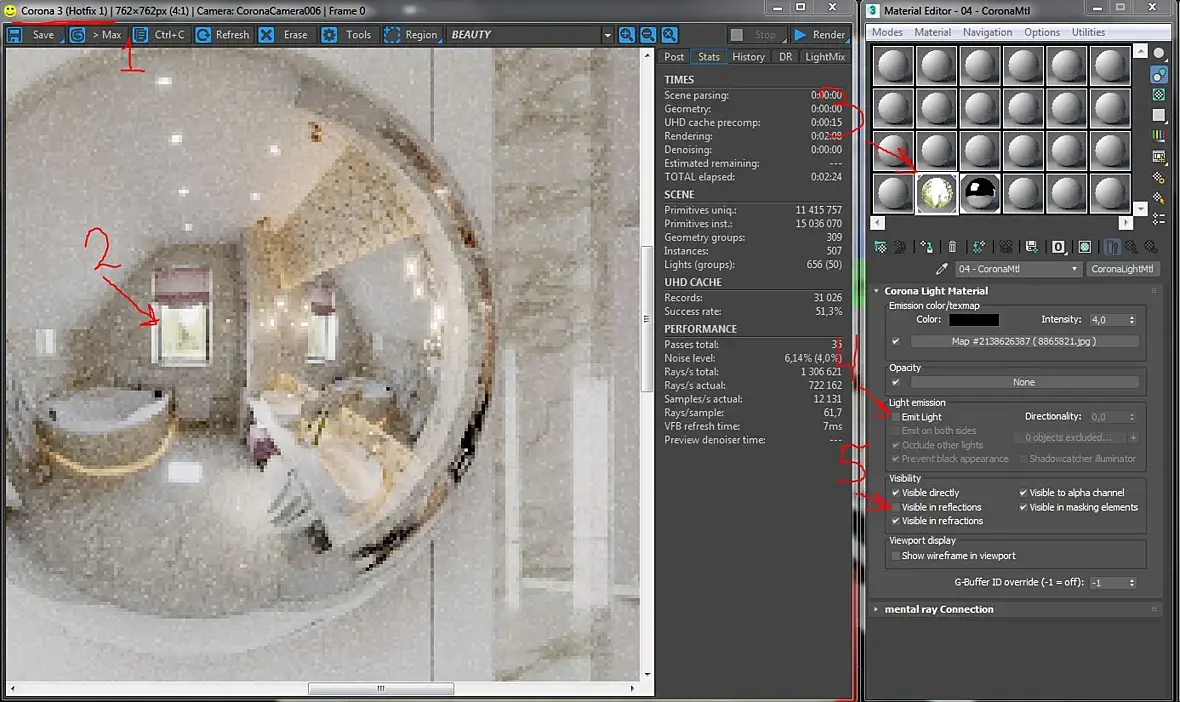Toggle Show wireframe in viewport checkbox

895,556
